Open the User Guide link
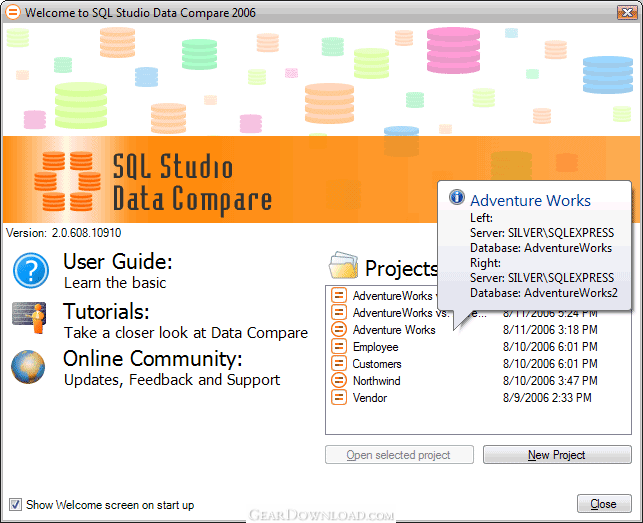The height and width of the screenshot is (523, 643). point(118,262)
